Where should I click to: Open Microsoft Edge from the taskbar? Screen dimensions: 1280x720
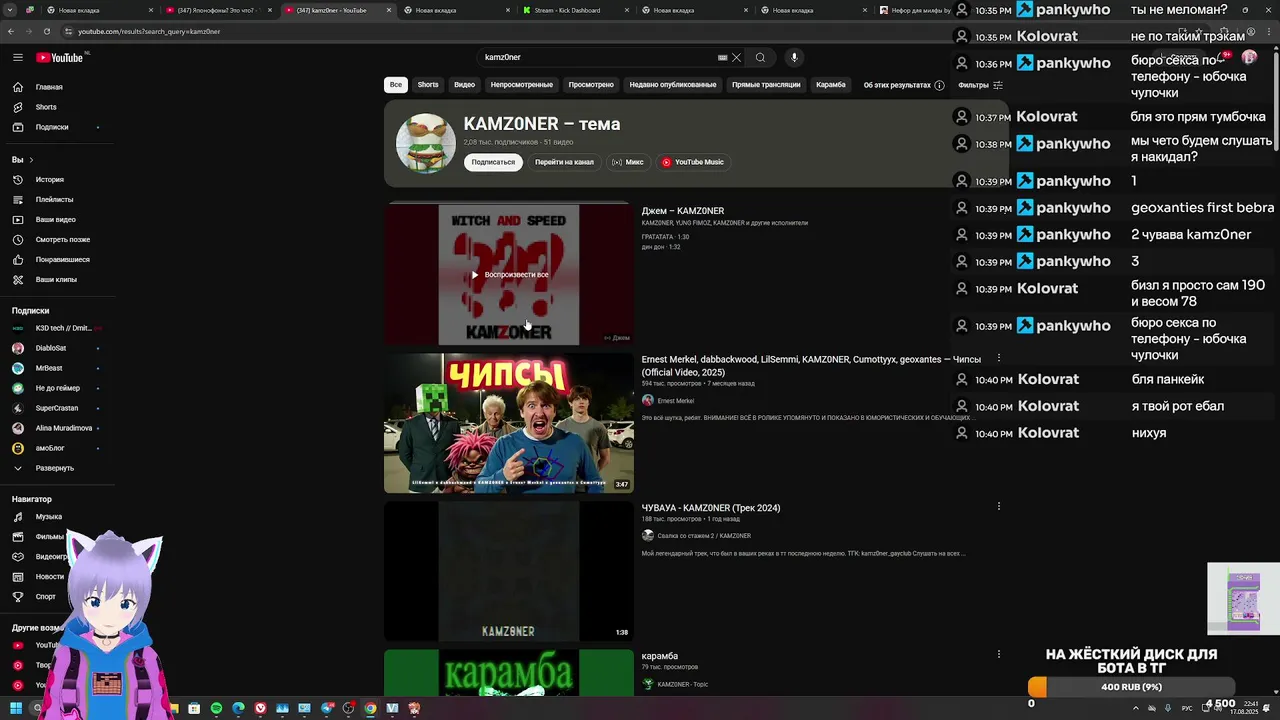(x=238, y=708)
